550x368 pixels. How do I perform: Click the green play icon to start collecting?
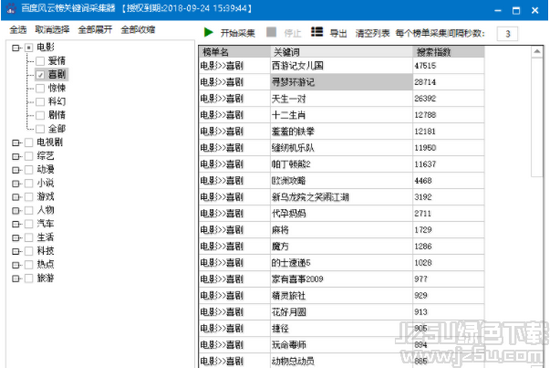(208, 33)
